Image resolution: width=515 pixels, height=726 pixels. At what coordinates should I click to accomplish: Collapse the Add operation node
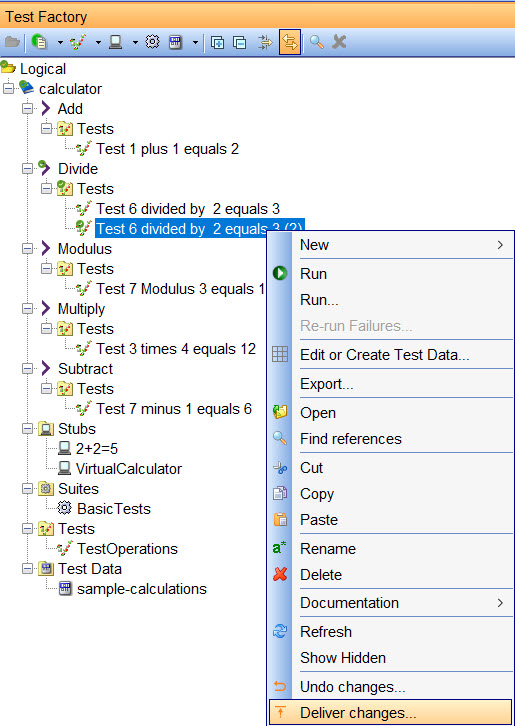(x=28, y=109)
